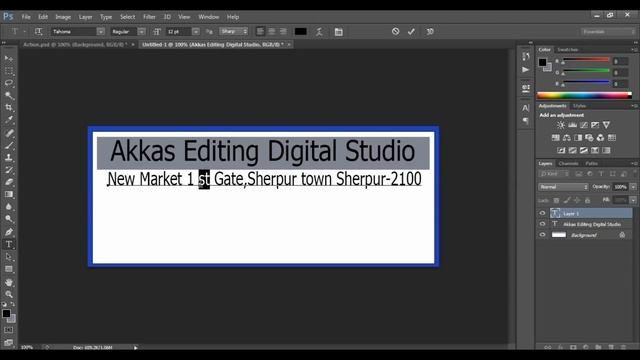This screenshot has width=640, height=360.
Task: Select the Path Selection tool
Action: point(9,257)
